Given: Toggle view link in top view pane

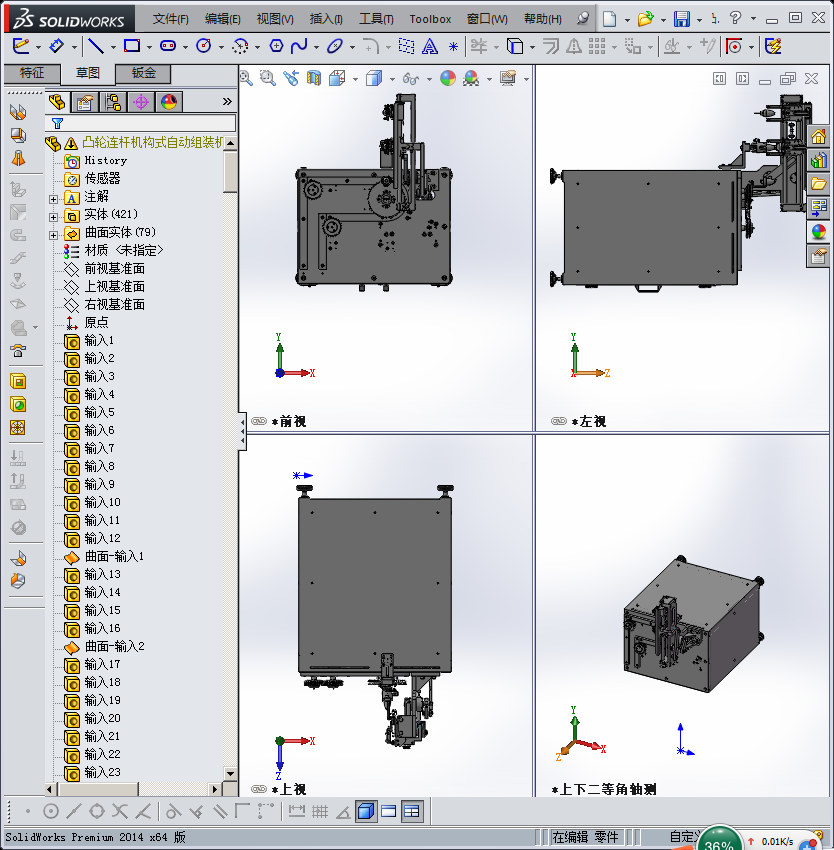Looking at the screenshot, I should coord(259,789).
